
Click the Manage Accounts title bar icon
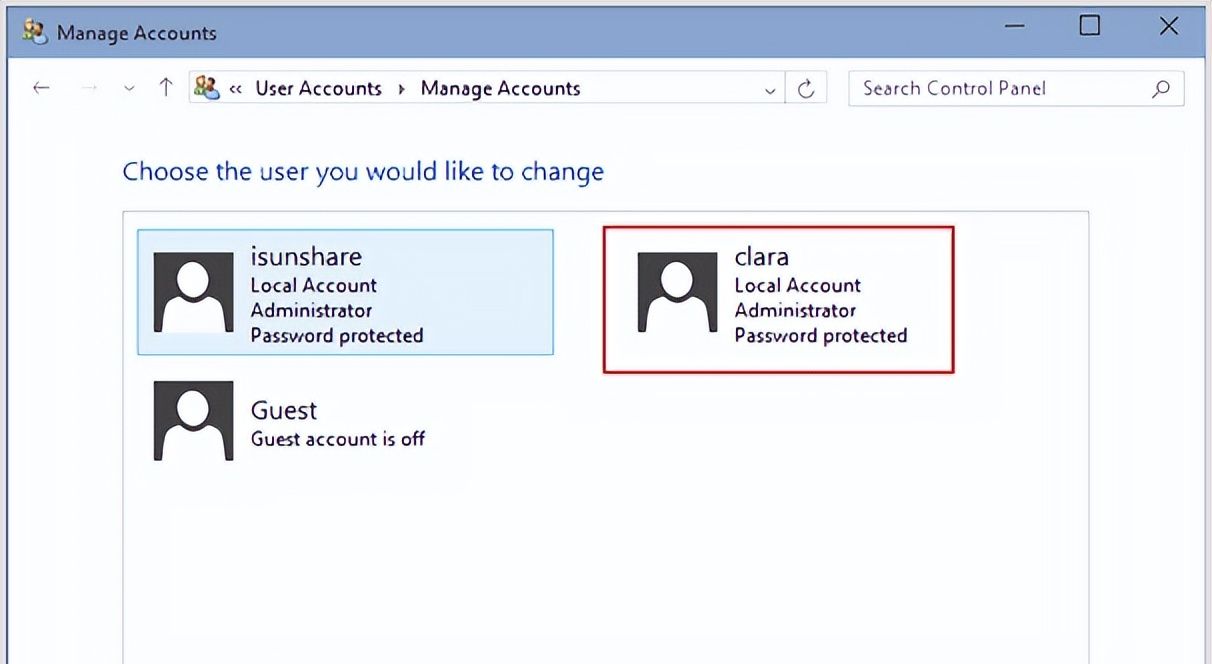(32, 31)
